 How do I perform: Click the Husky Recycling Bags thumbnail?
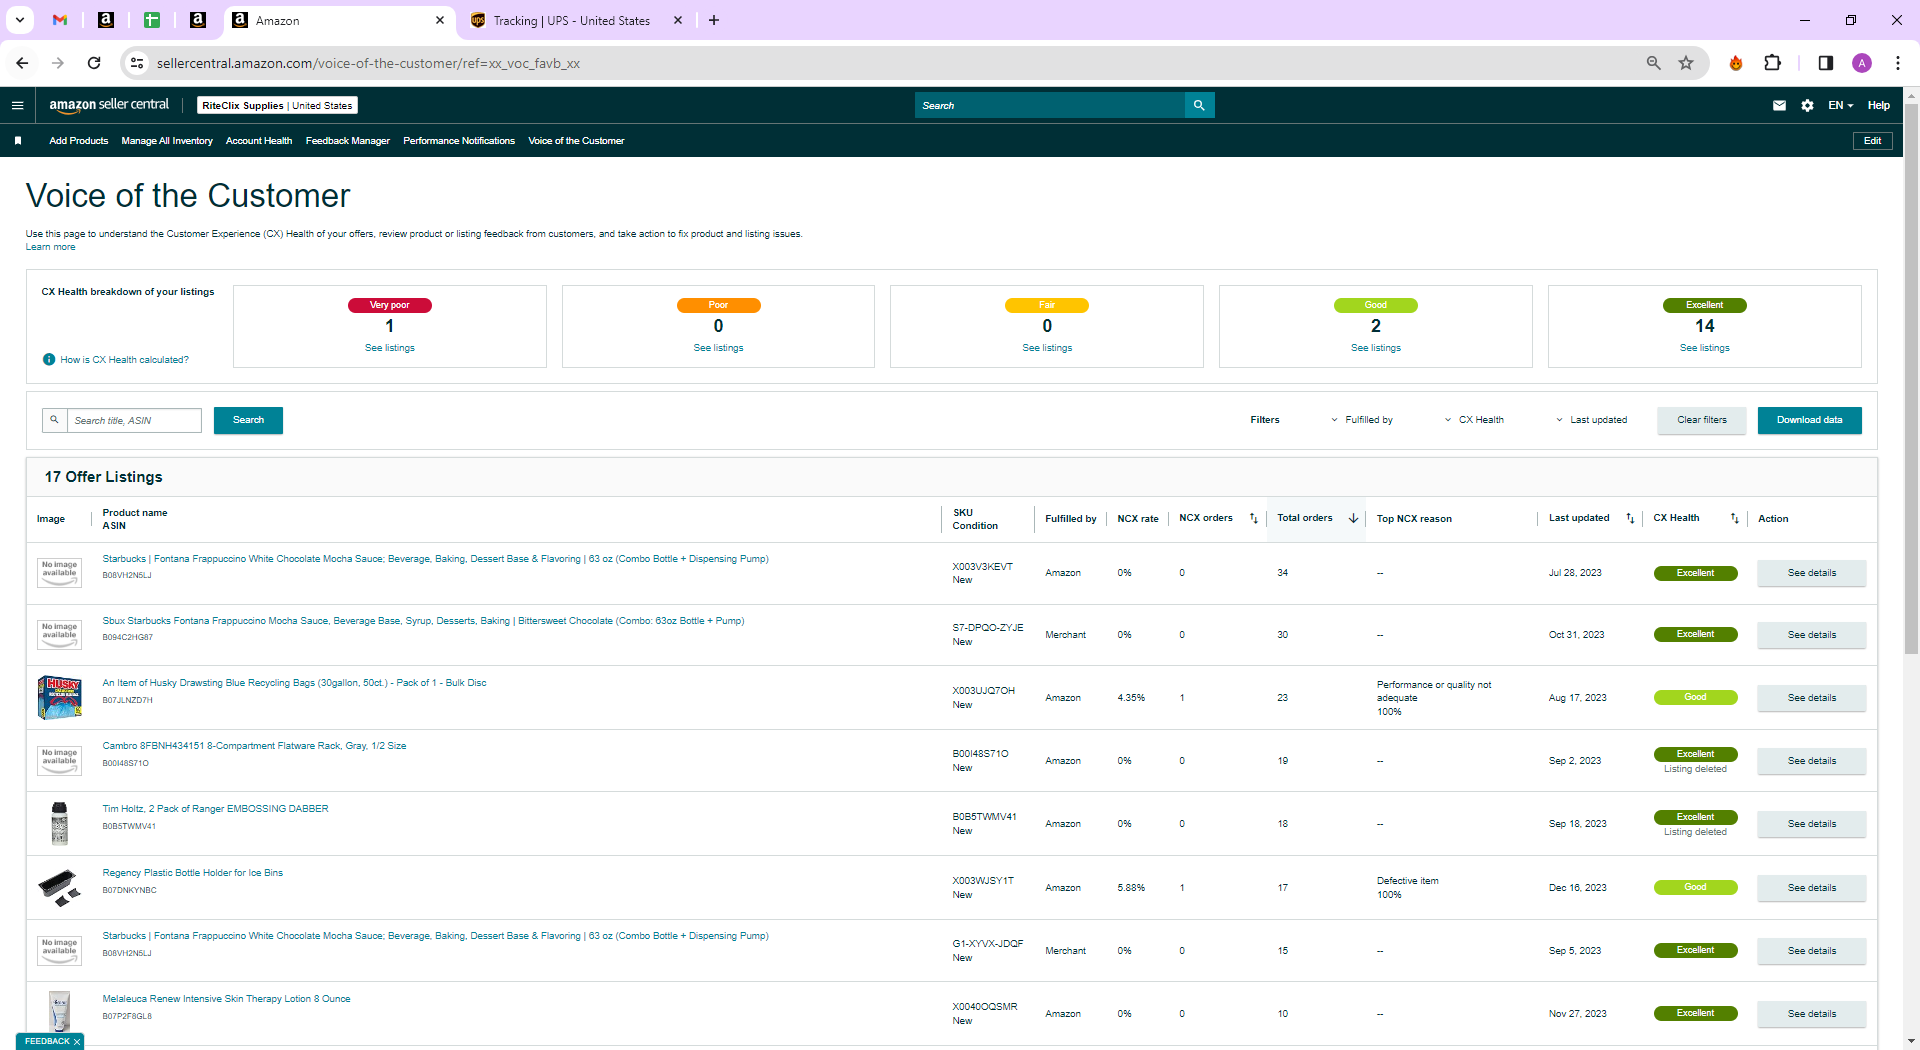click(x=59, y=697)
